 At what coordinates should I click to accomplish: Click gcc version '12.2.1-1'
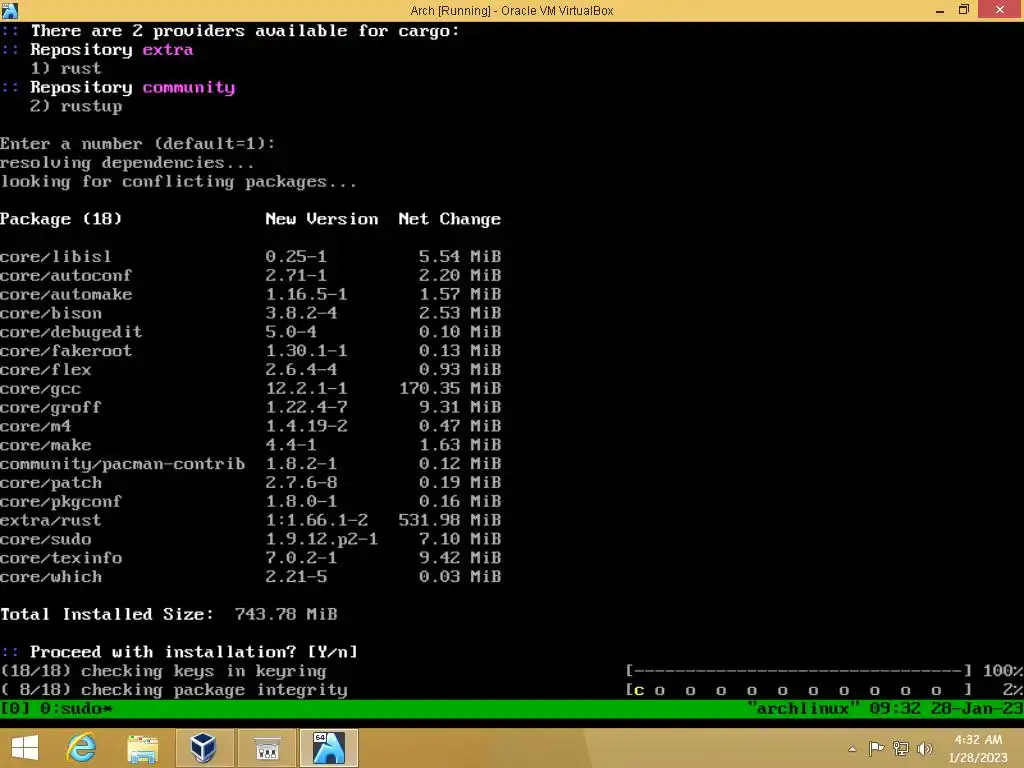[306, 389]
